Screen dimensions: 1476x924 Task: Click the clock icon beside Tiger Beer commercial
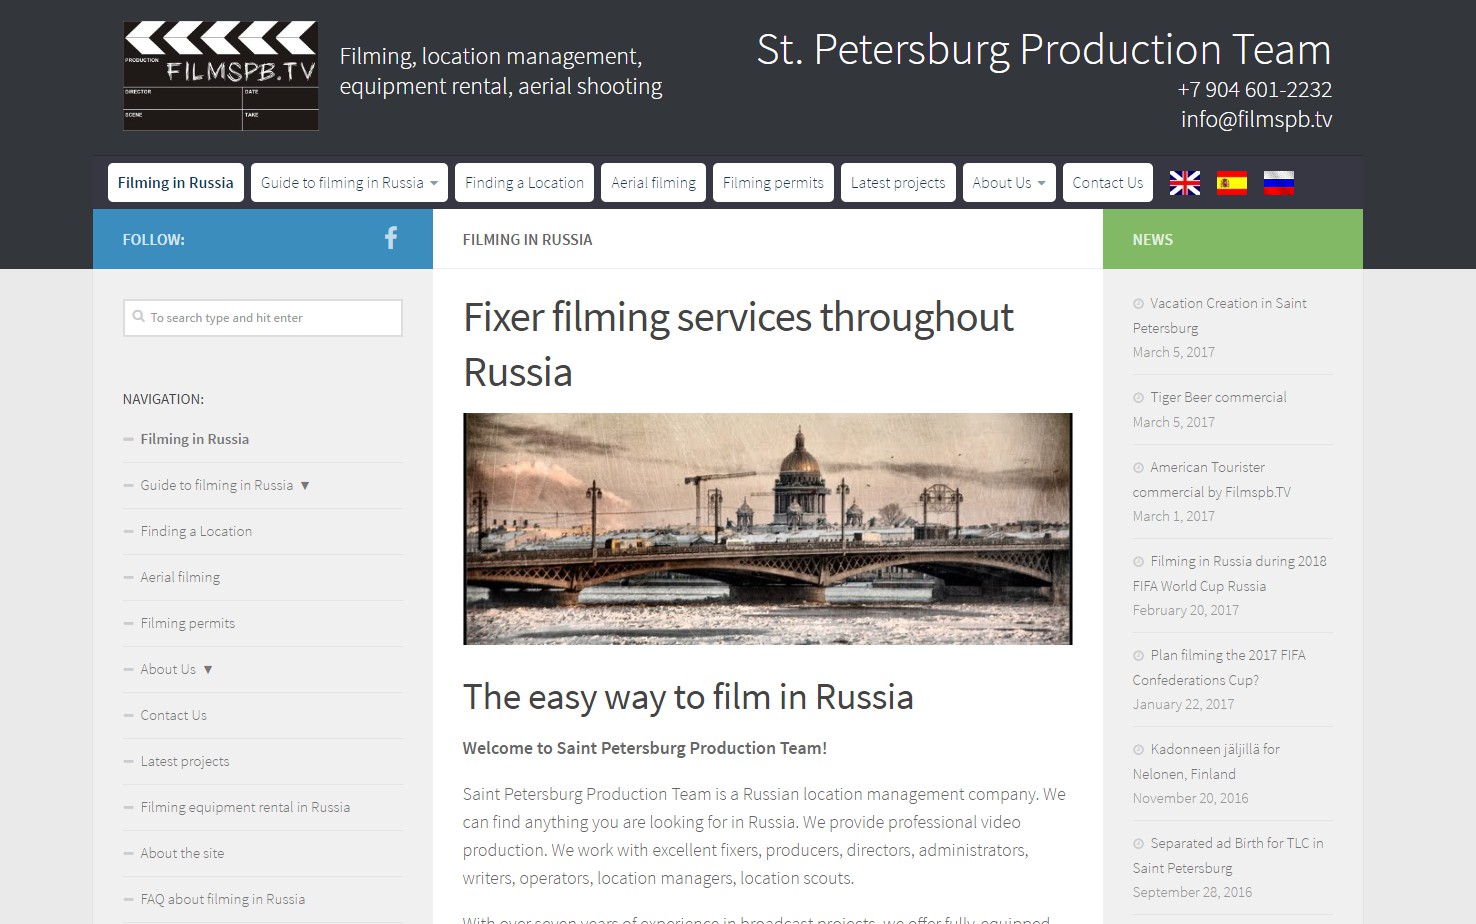(x=1138, y=398)
